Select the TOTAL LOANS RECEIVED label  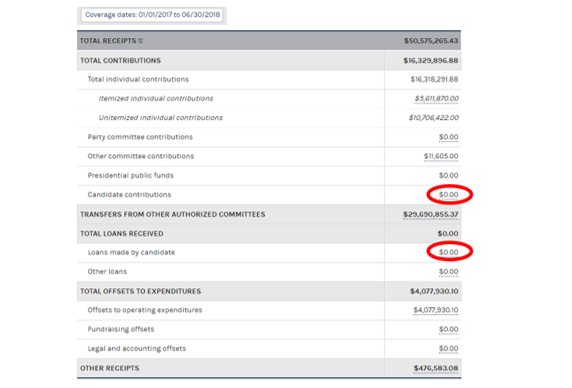pyautogui.click(x=121, y=234)
